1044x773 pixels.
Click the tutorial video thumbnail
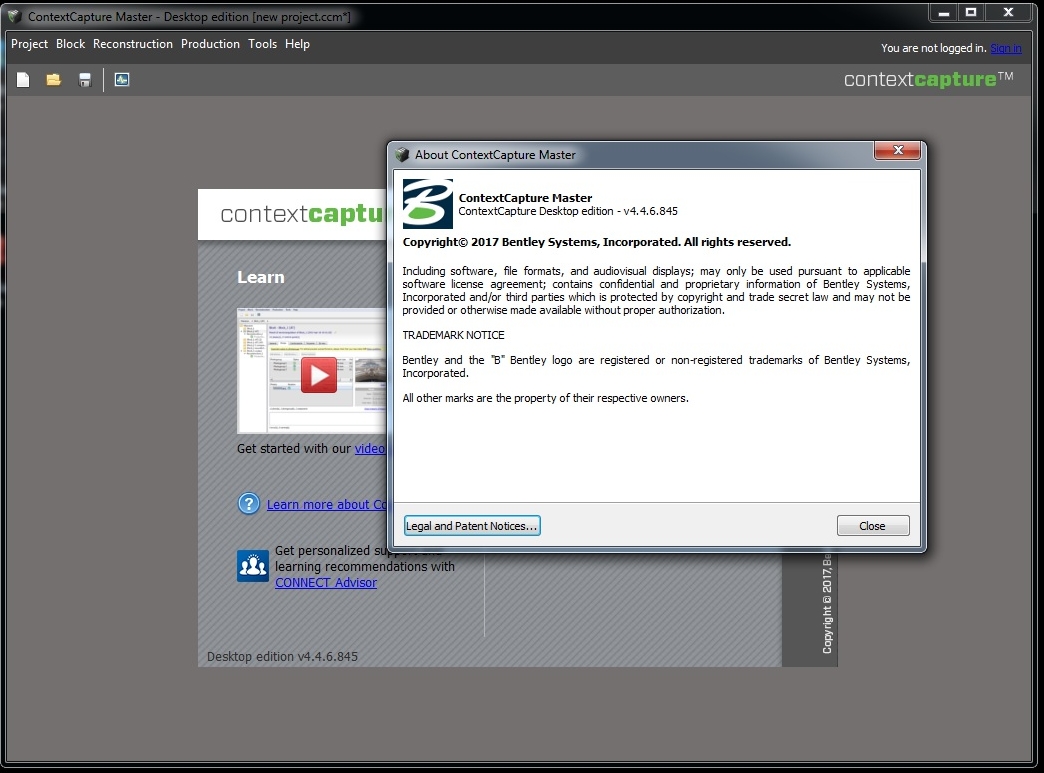click(x=312, y=370)
